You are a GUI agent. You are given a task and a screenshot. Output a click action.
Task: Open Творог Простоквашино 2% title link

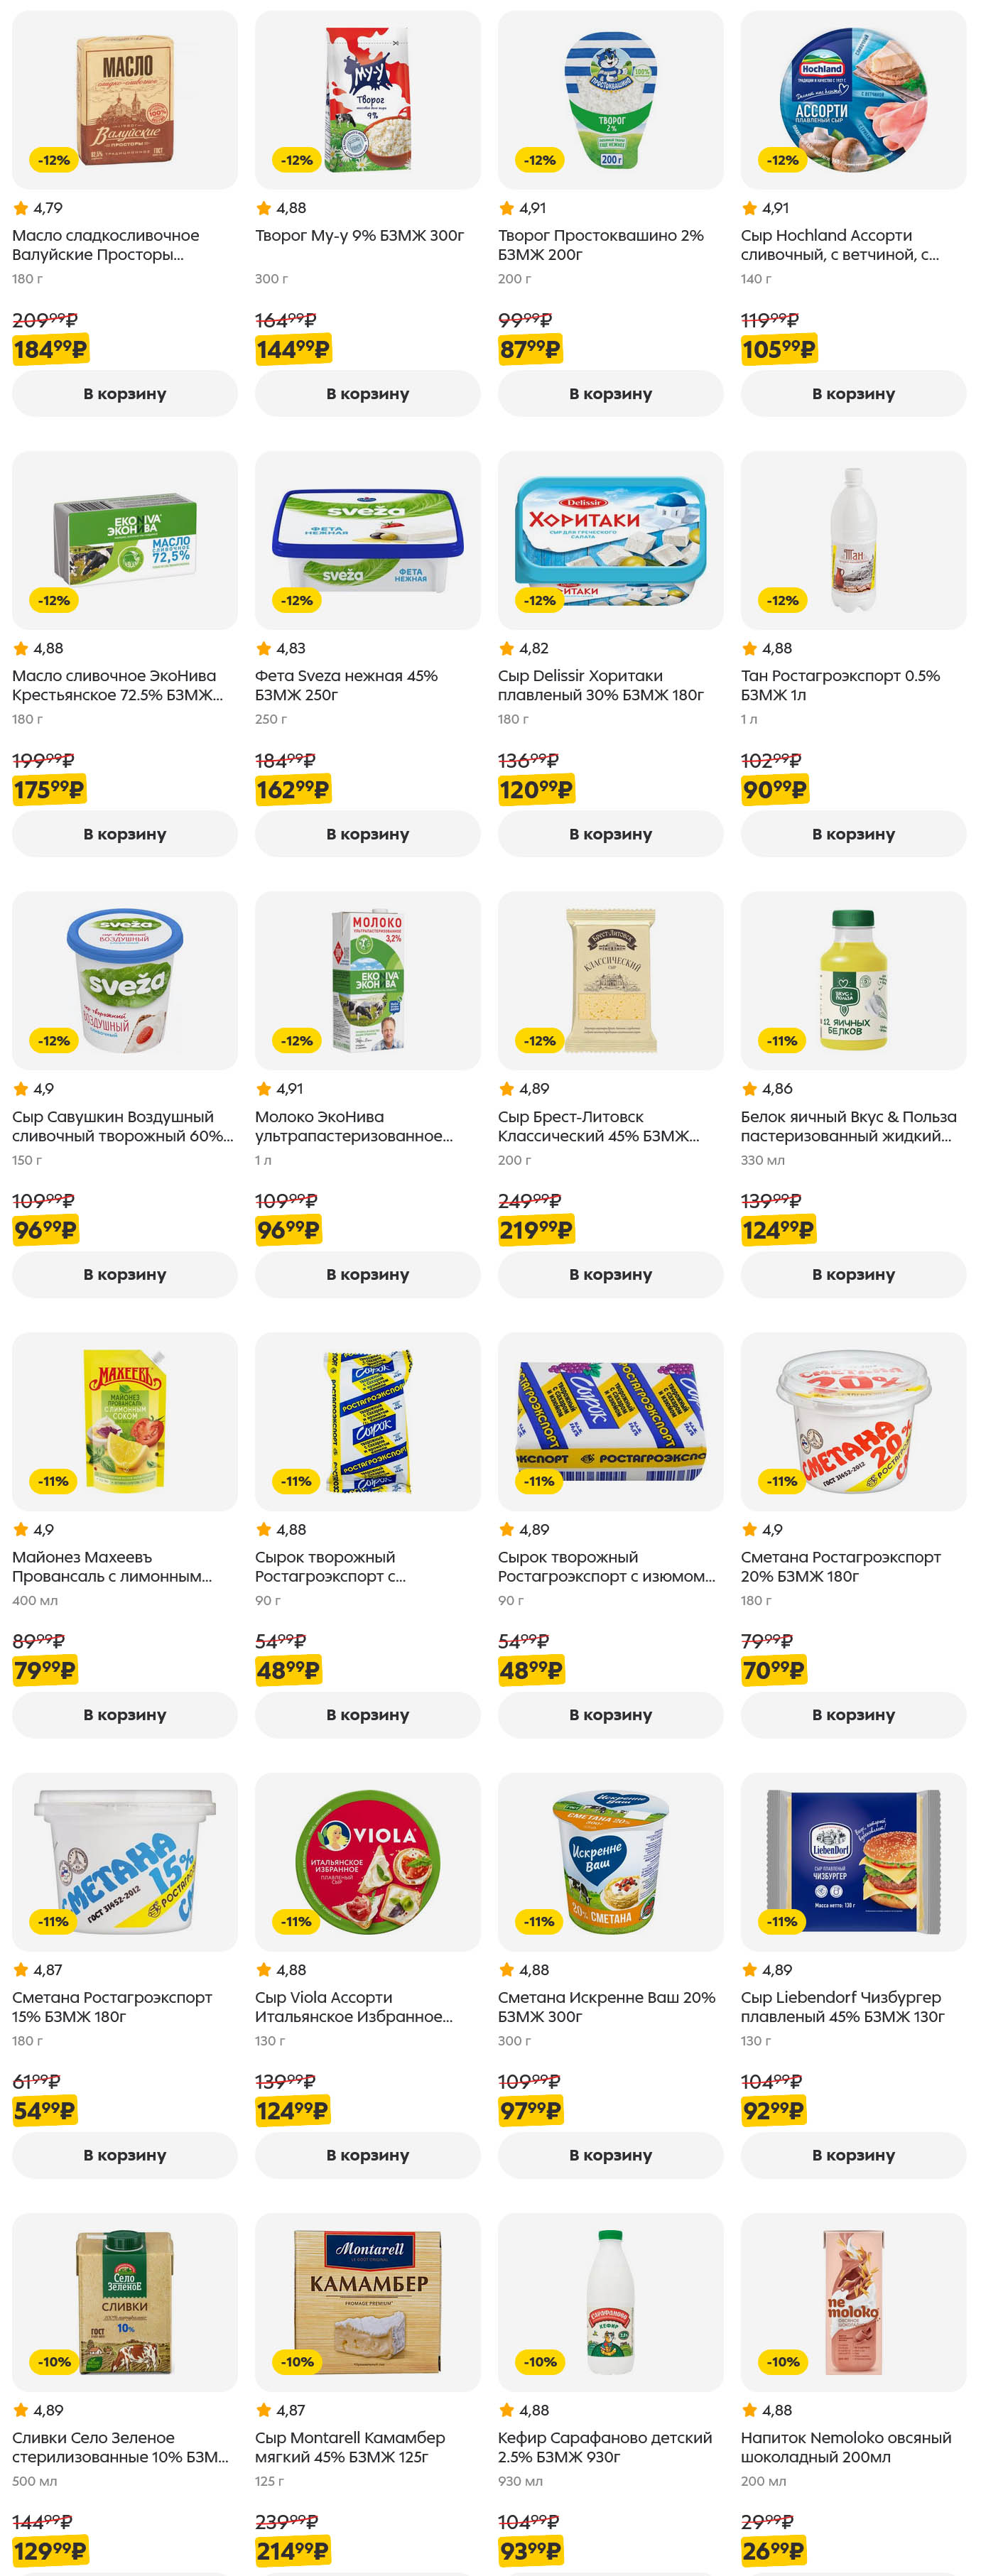click(600, 245)
